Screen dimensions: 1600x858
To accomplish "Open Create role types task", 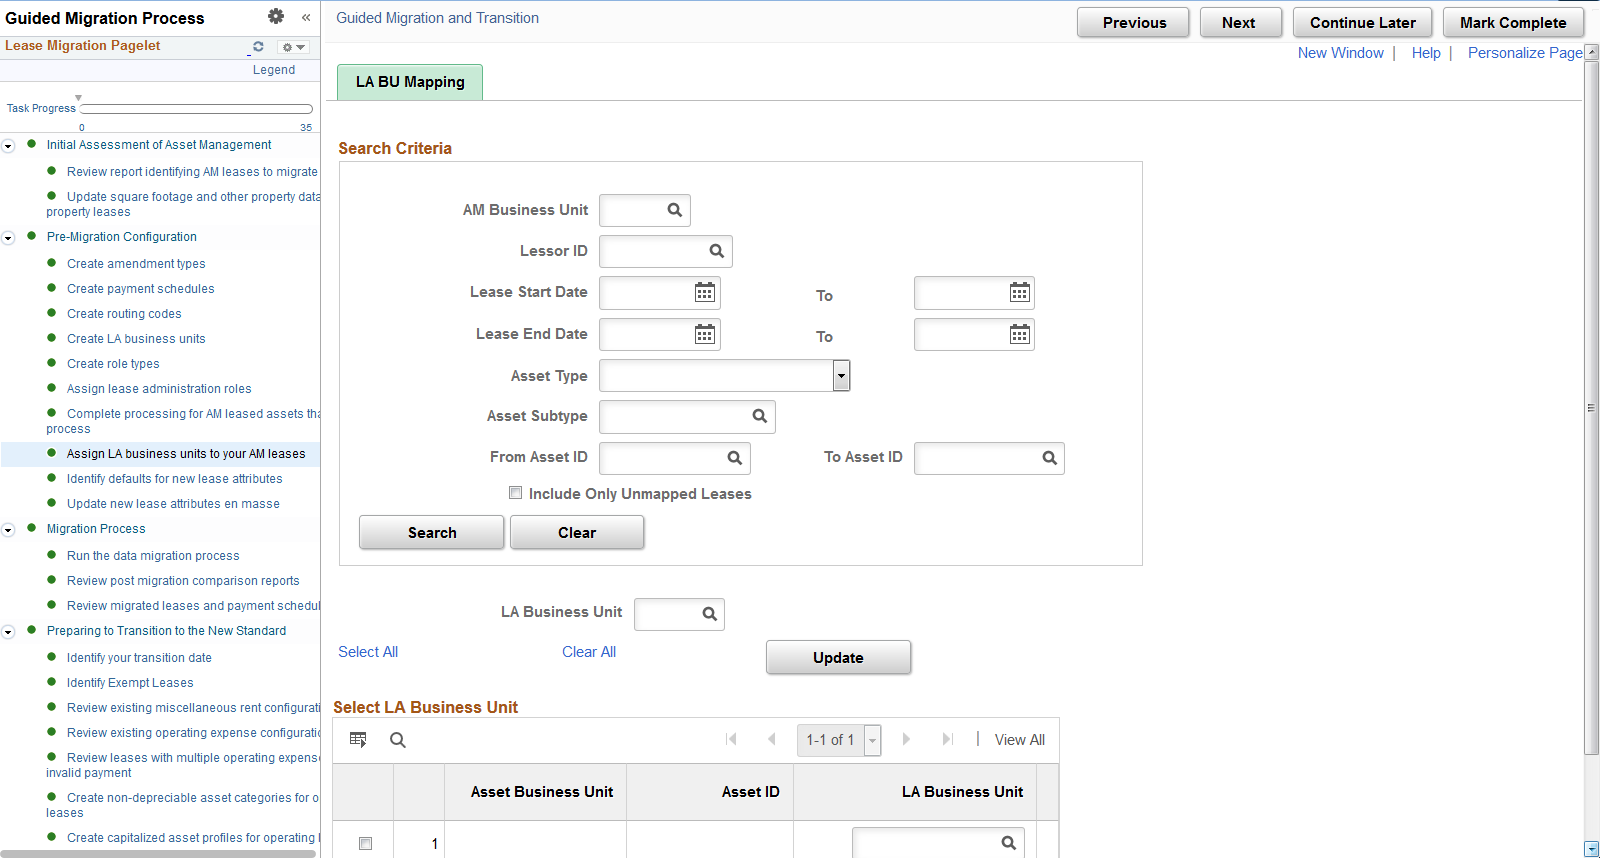I will click(x=113, y=364).
